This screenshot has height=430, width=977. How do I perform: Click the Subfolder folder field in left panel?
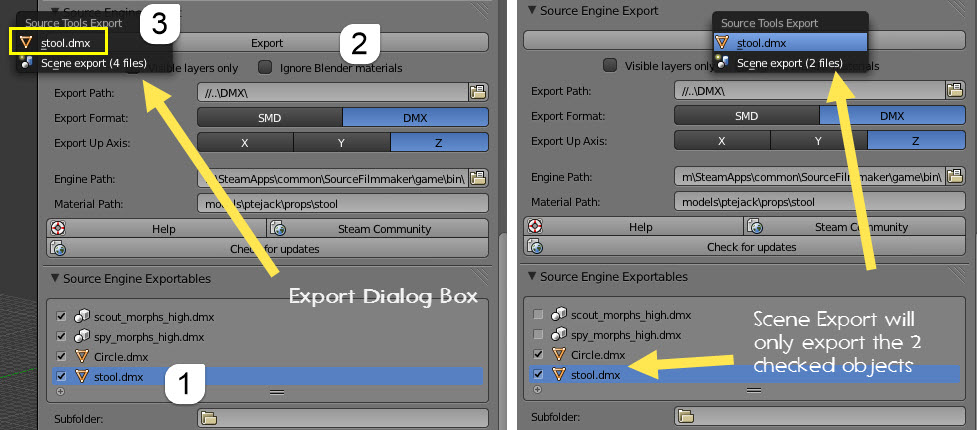pyautogui.click(x=343, y=418)
